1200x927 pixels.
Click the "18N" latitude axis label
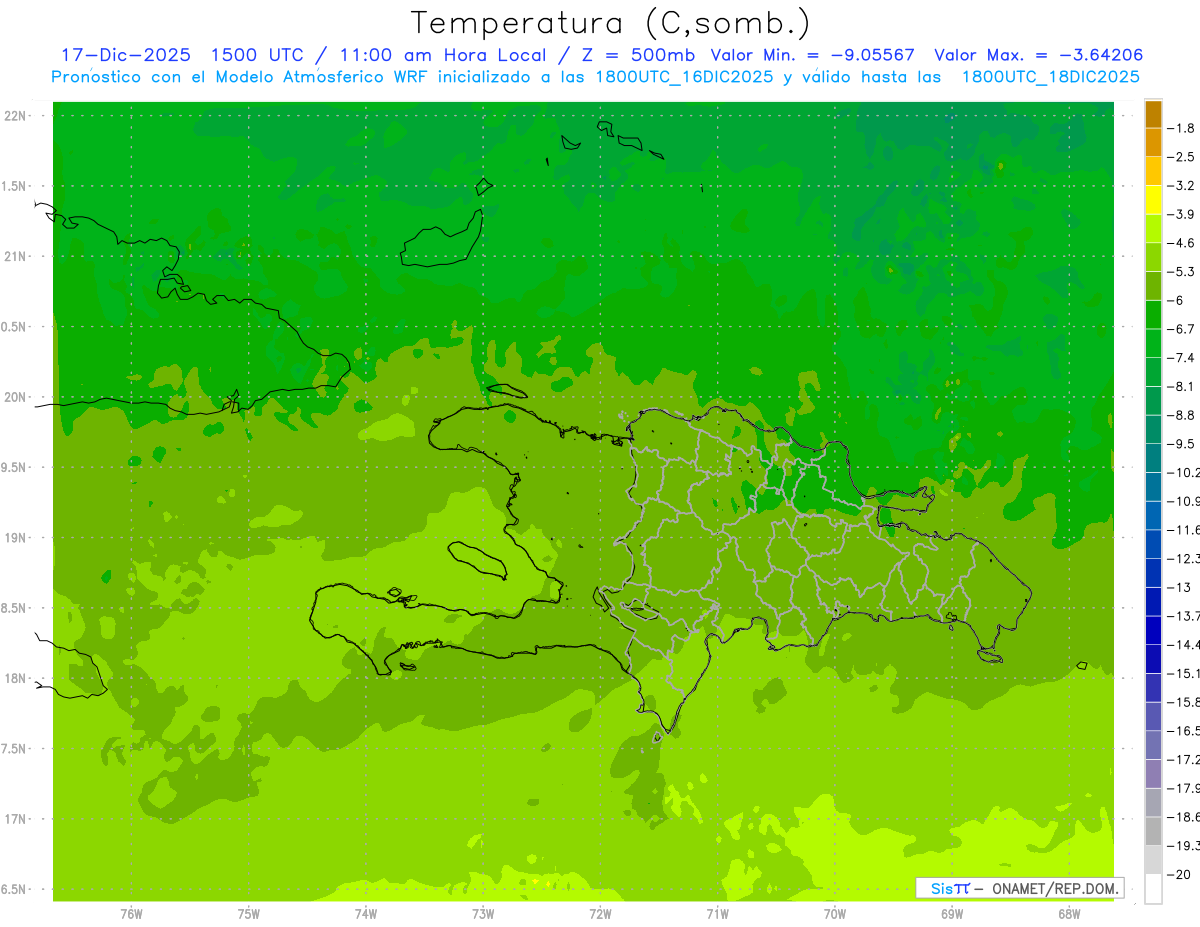16,678
